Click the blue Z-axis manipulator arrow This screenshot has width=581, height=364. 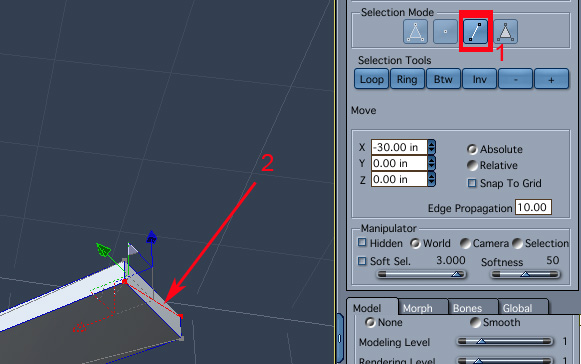(152, 237)
